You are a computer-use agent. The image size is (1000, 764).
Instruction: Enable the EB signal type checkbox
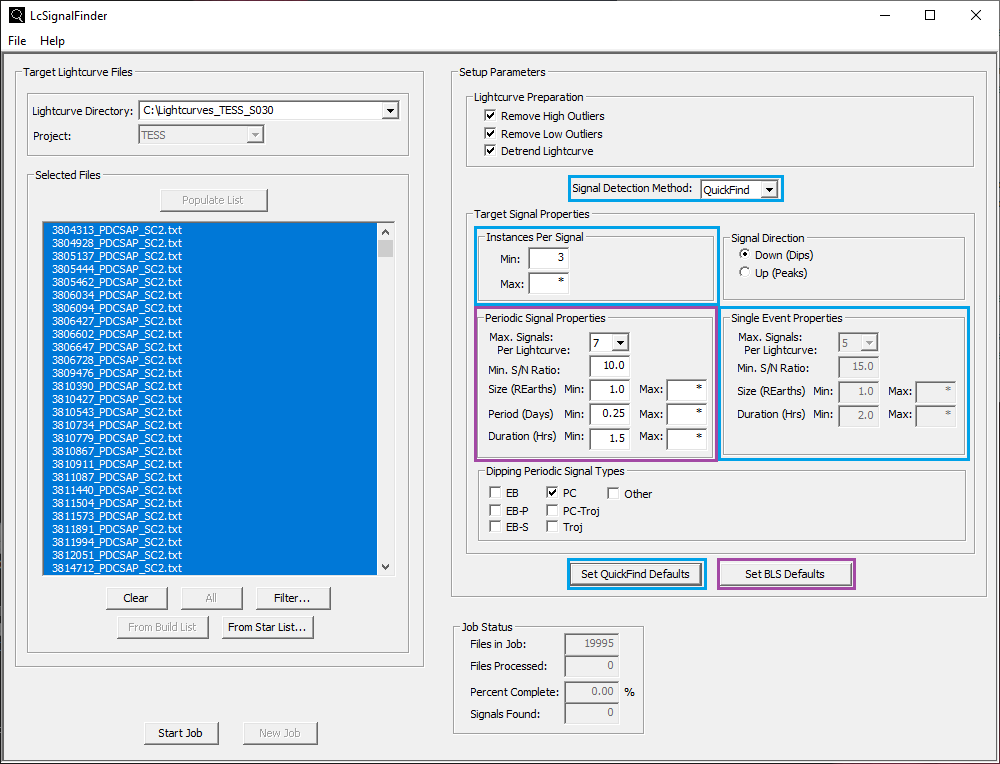pos(495,493)
